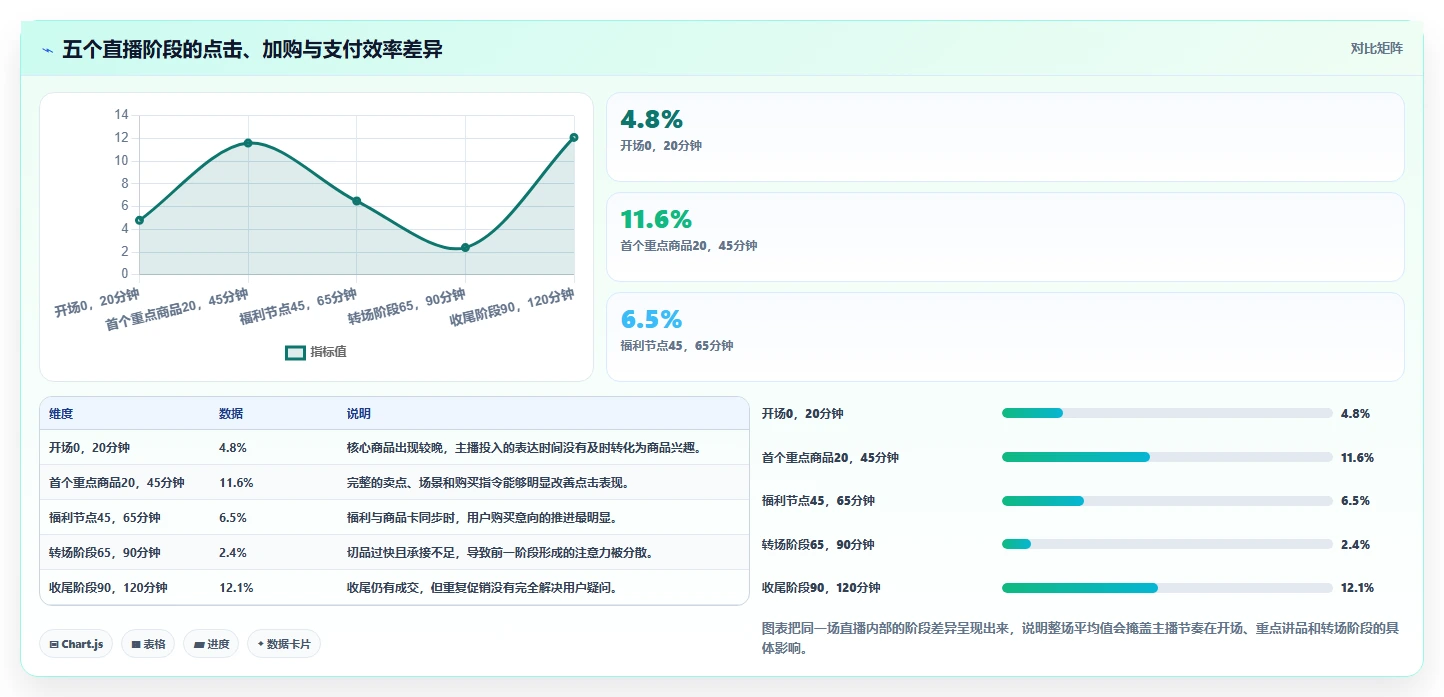1444x697 pixels.
Task: Click the 数据卡片 tag pill
Action: point(284,644)
